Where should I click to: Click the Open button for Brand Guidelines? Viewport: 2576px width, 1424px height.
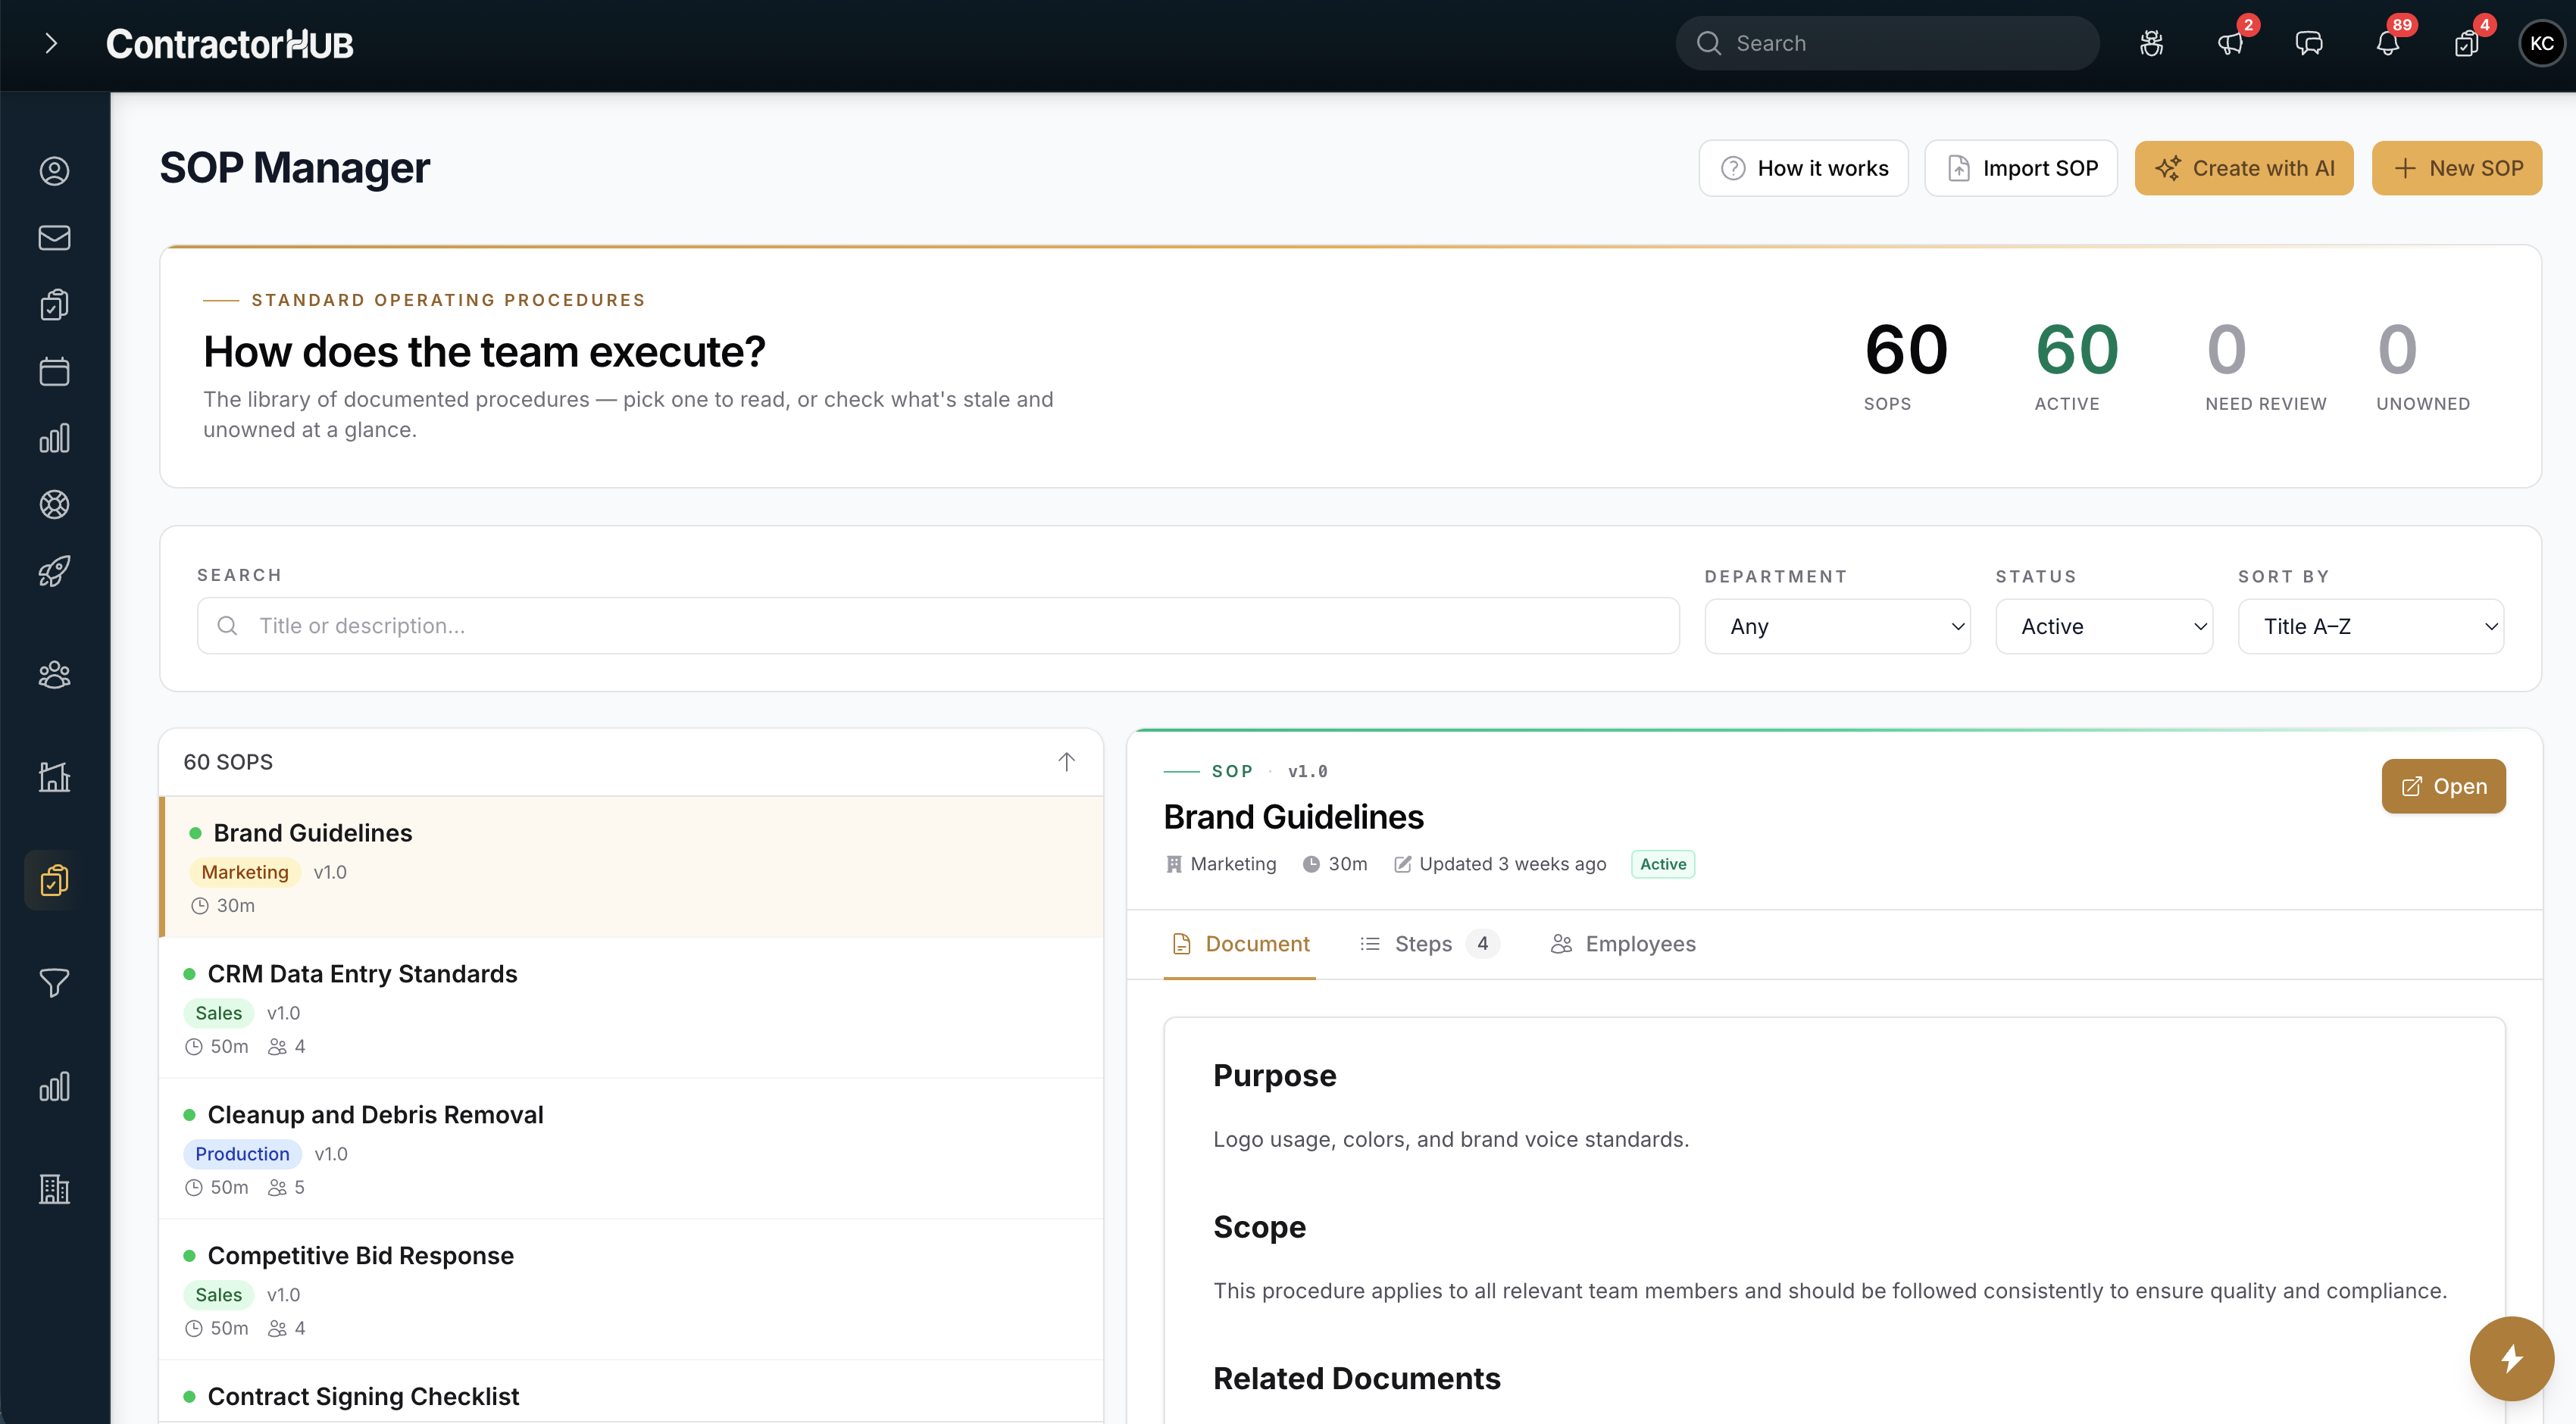pos(2443,786)
